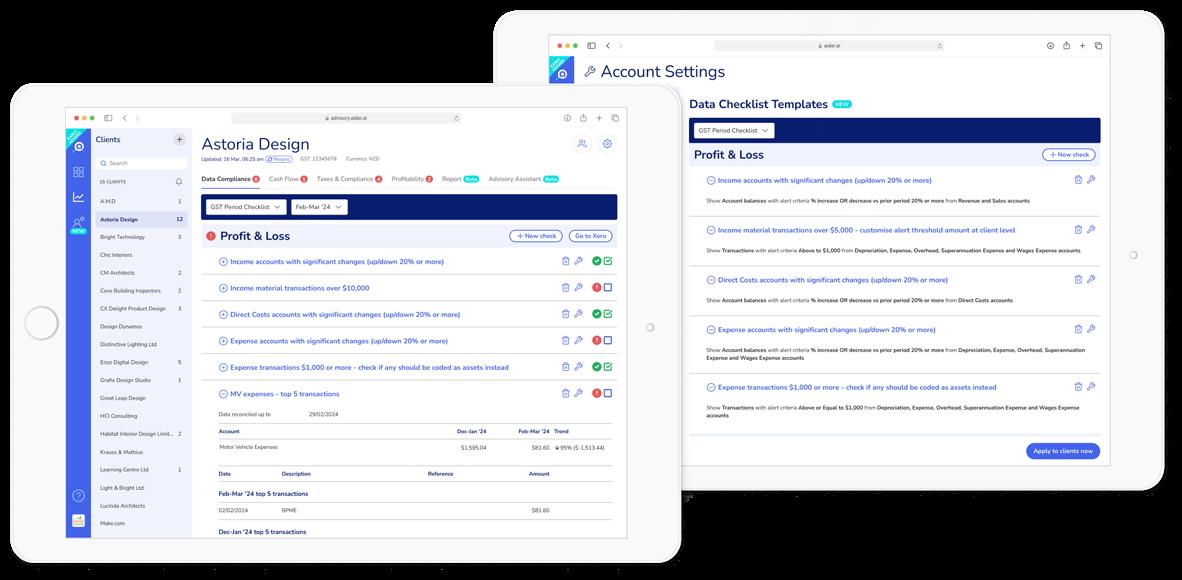
Task: Click the downloads icon in Astoria browser toolbar
Action: tap(568, 118)
